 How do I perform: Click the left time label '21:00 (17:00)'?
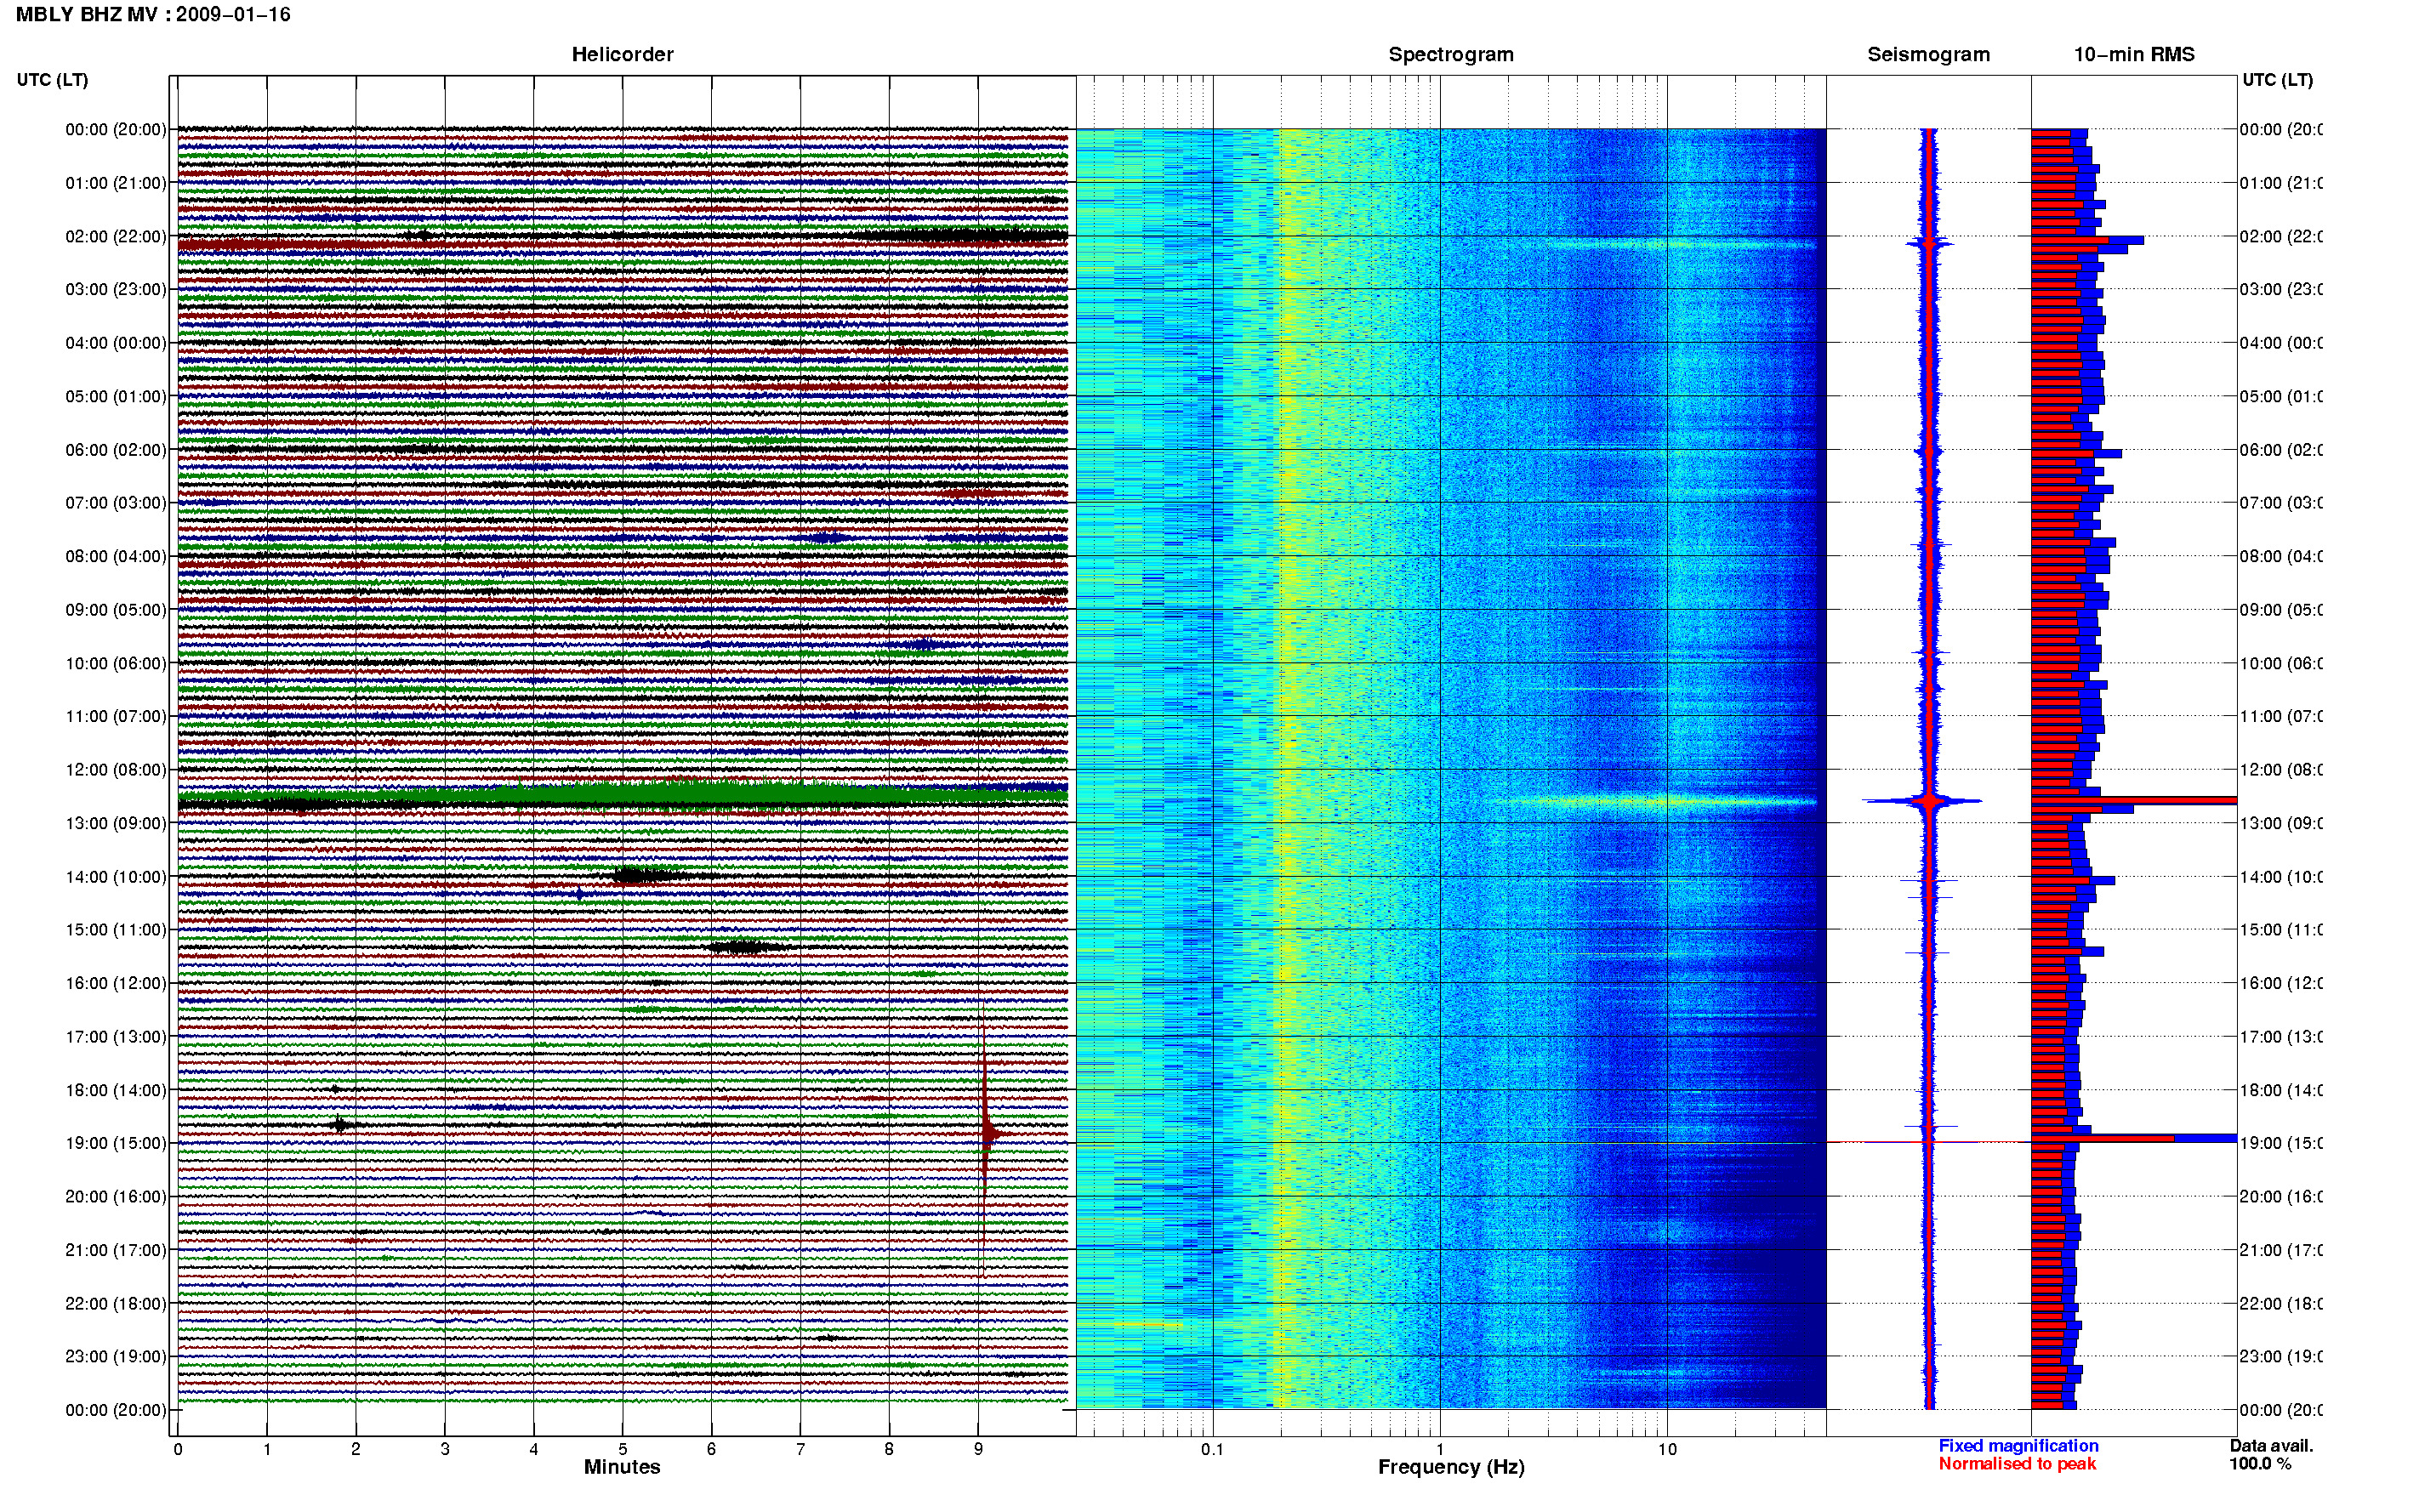tap(116, 1250)
